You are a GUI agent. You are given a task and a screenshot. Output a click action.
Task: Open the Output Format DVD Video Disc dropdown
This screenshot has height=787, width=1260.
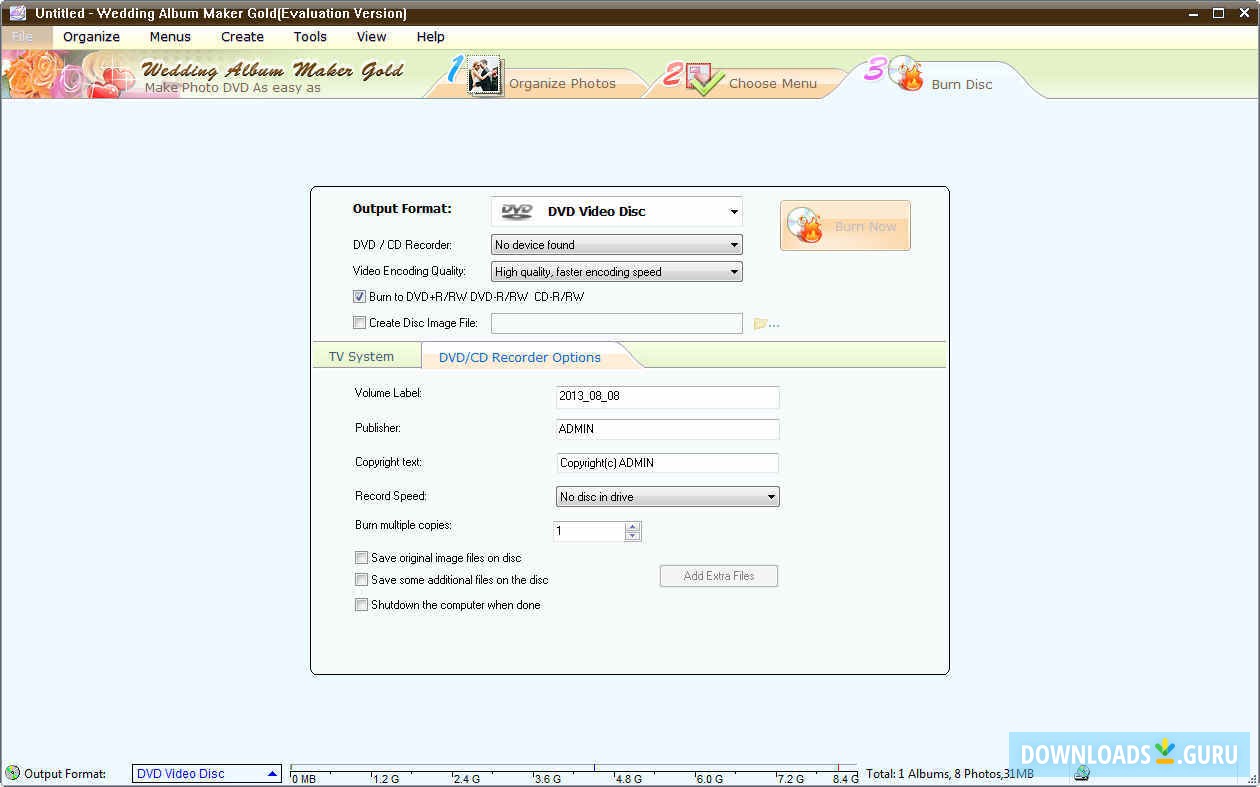tap(617, 211)
